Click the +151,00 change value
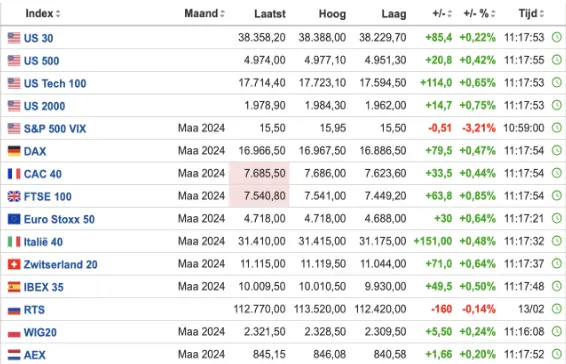Screen dimensions: 566x364 433,241
